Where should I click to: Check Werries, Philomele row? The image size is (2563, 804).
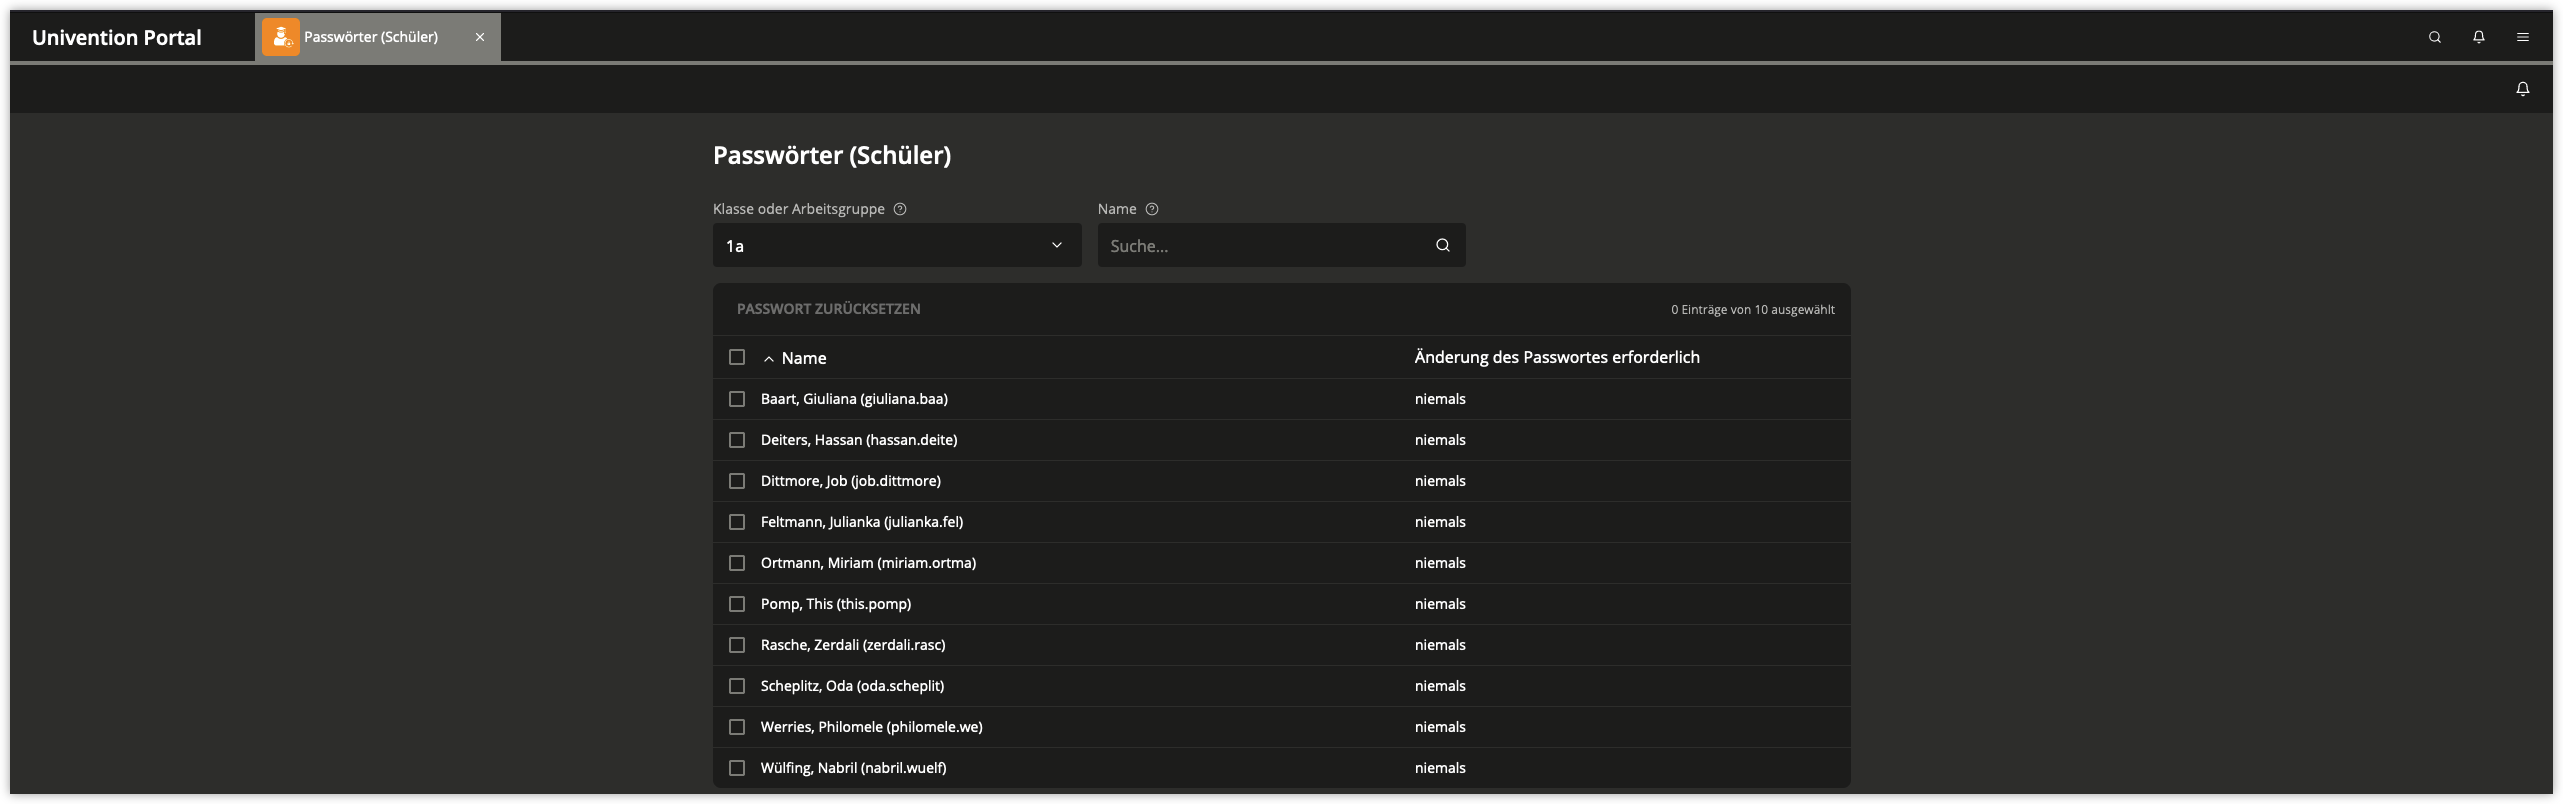[737, 727]
